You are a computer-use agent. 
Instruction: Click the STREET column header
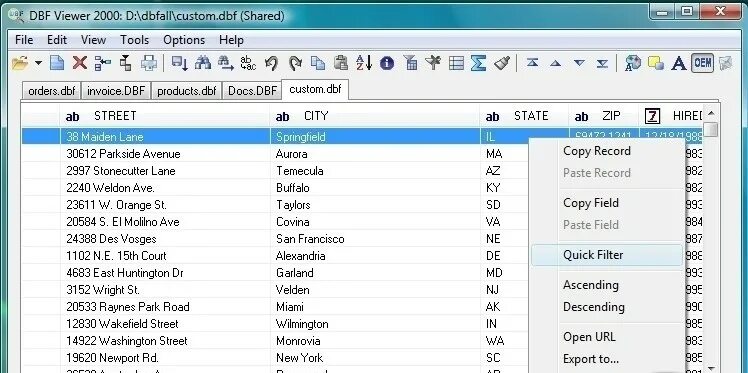tap(165, 116)
